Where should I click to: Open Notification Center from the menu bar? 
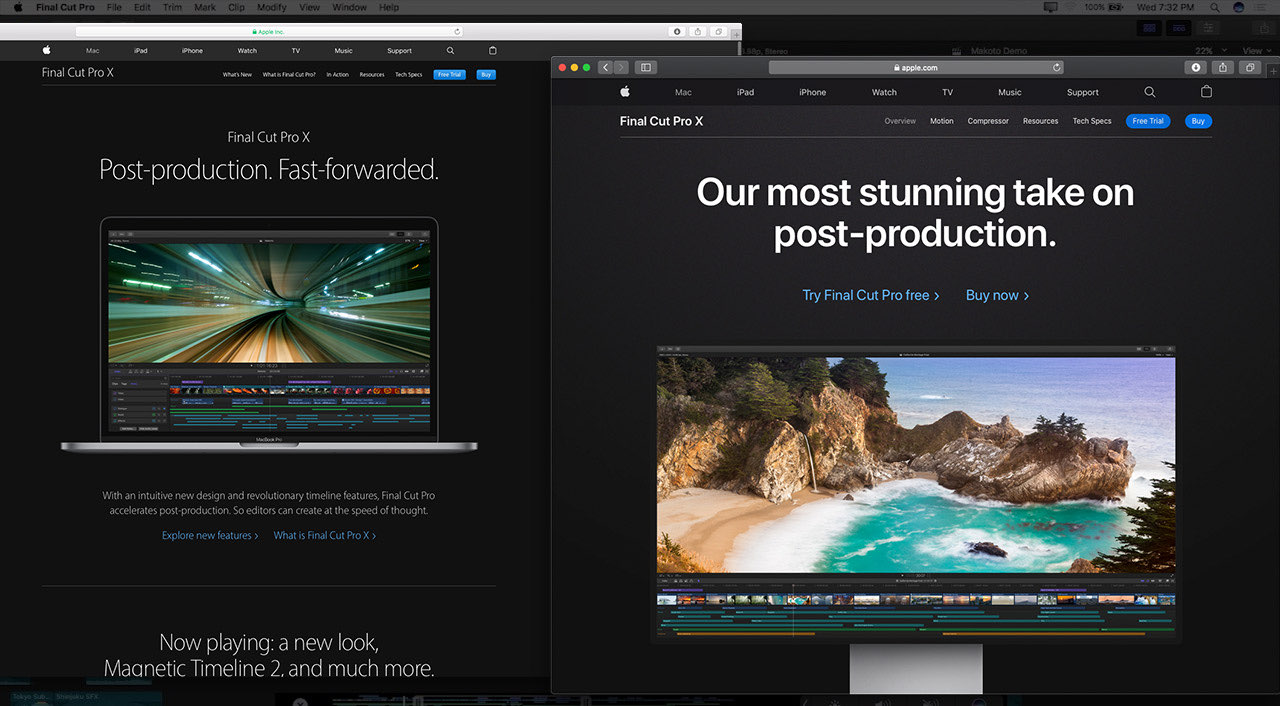pyautogui.click(x=1263, y=7)
